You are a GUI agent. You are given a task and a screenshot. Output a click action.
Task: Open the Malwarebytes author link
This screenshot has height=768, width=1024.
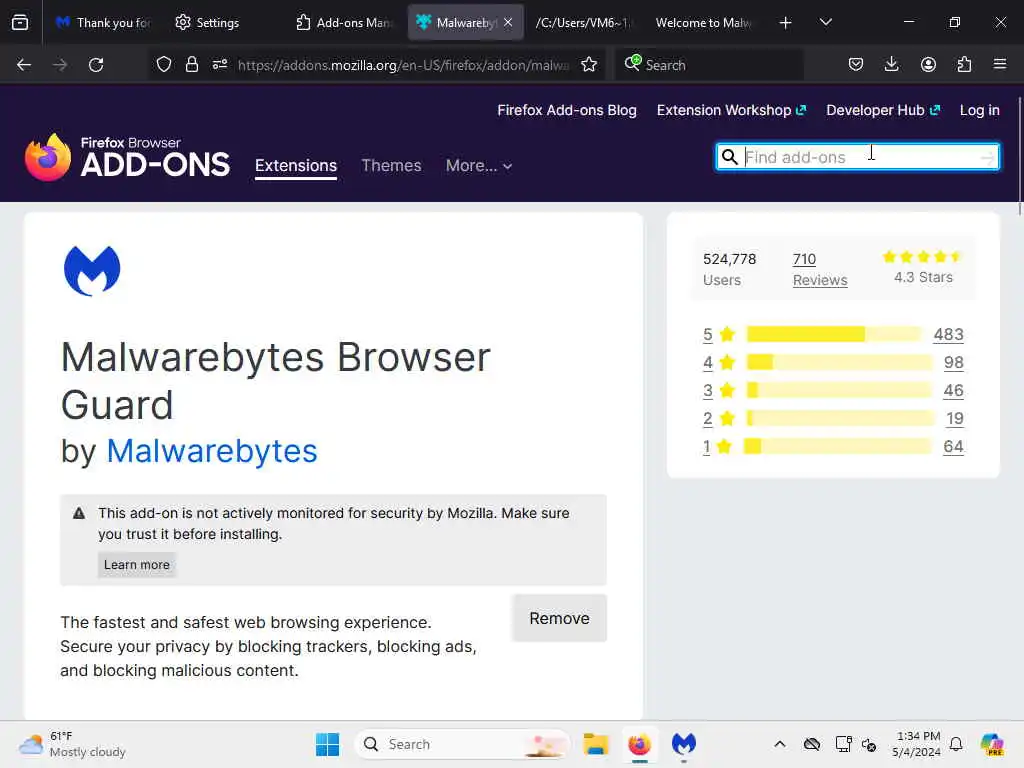212,451
